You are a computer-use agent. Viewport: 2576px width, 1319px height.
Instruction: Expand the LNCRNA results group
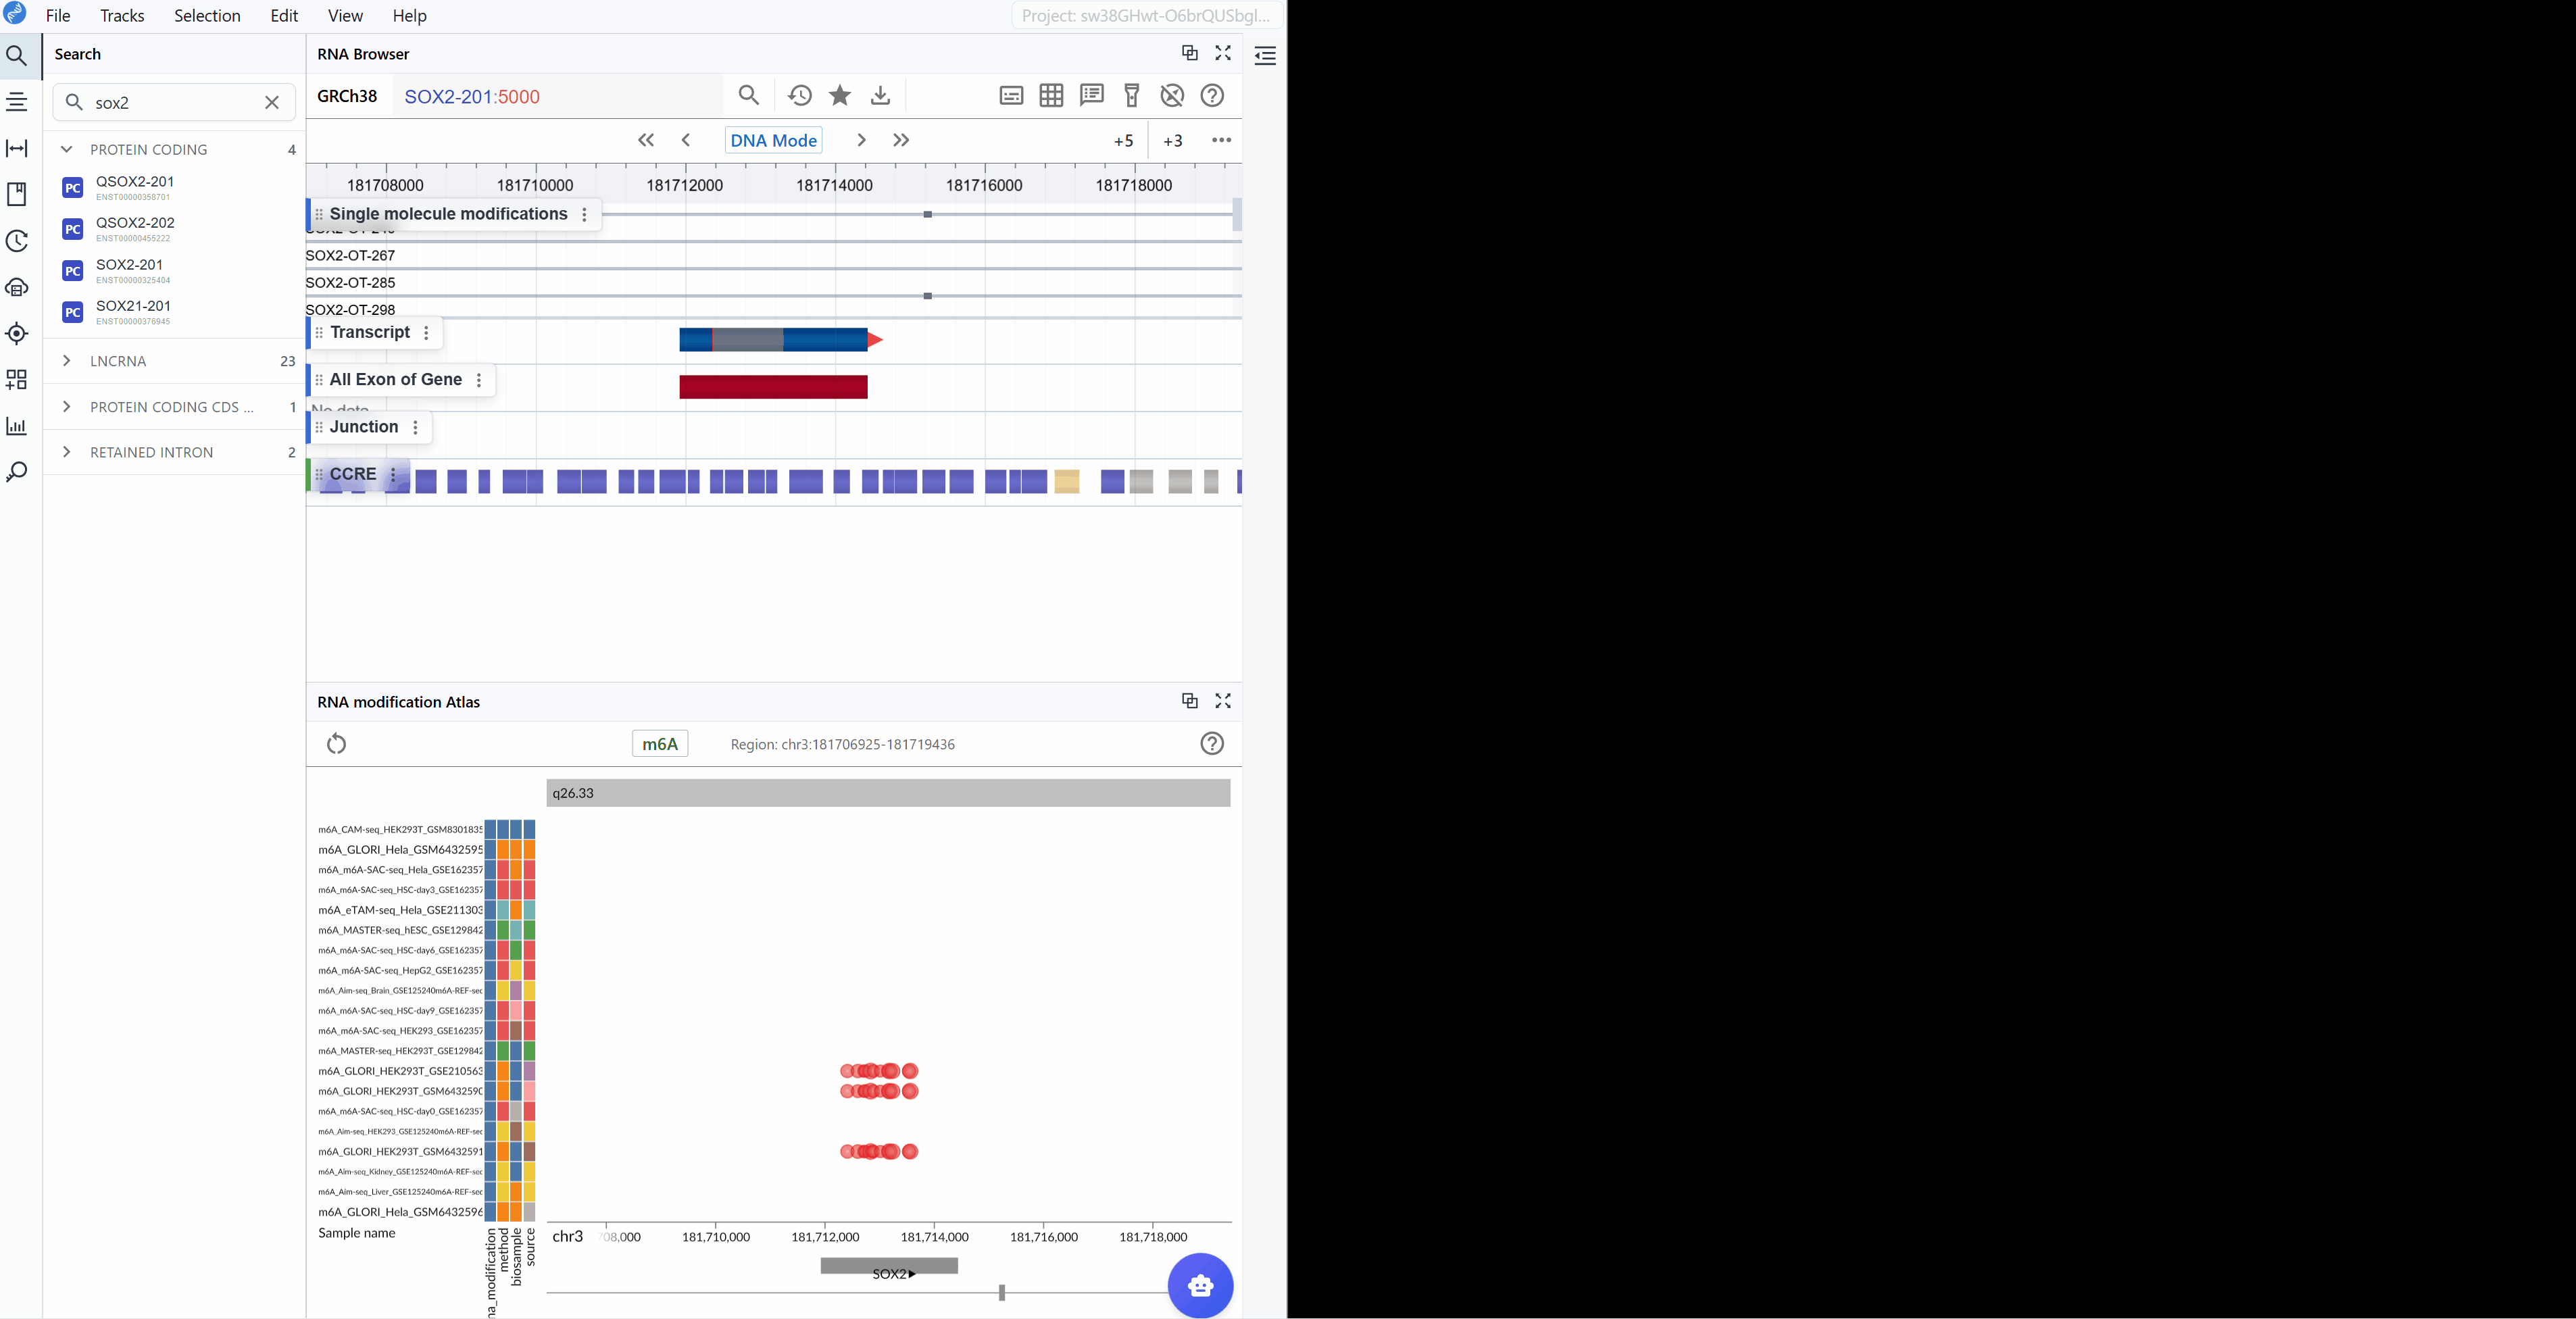point(67,361)
